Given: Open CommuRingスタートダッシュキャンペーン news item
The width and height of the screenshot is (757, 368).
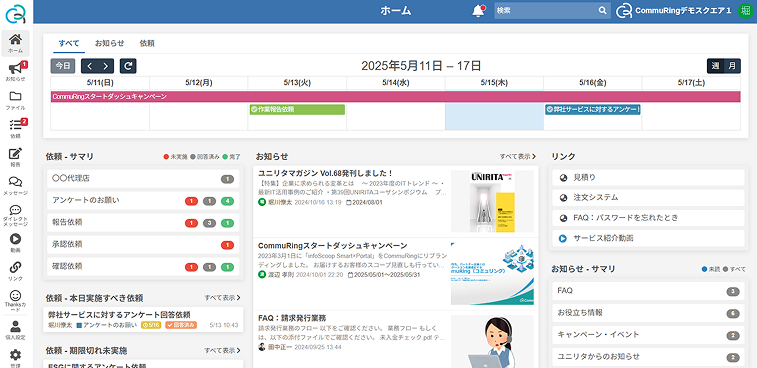Looking at the screenshot, I should 333,245.
